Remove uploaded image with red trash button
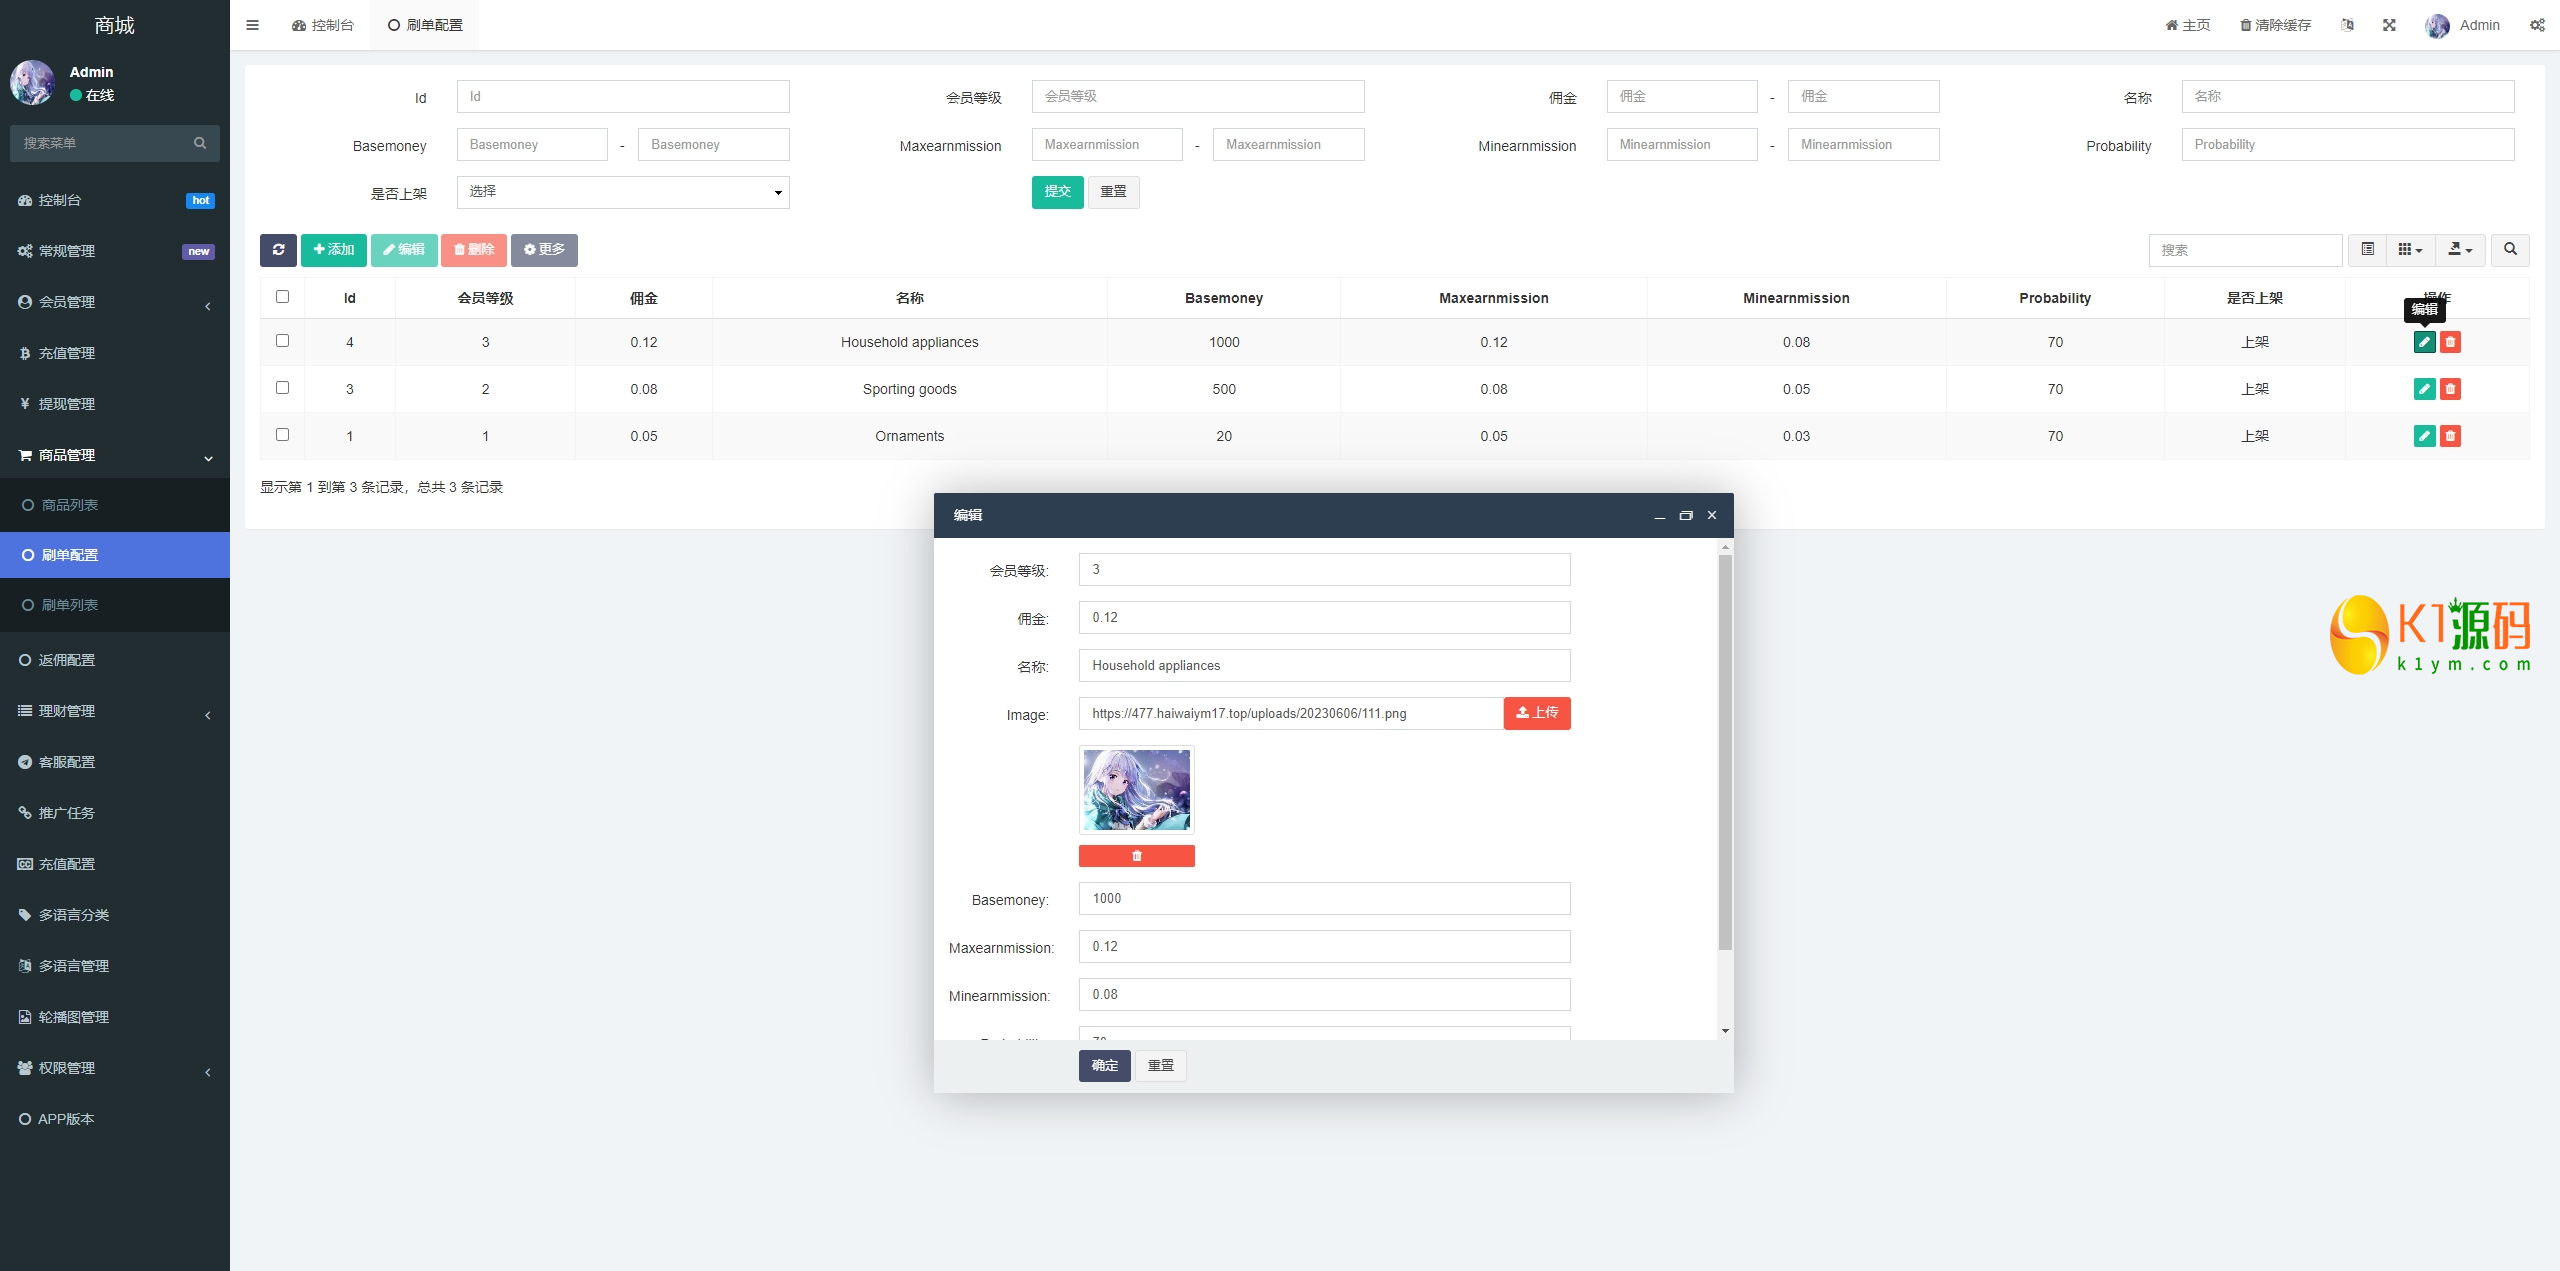 point(1136,856)
